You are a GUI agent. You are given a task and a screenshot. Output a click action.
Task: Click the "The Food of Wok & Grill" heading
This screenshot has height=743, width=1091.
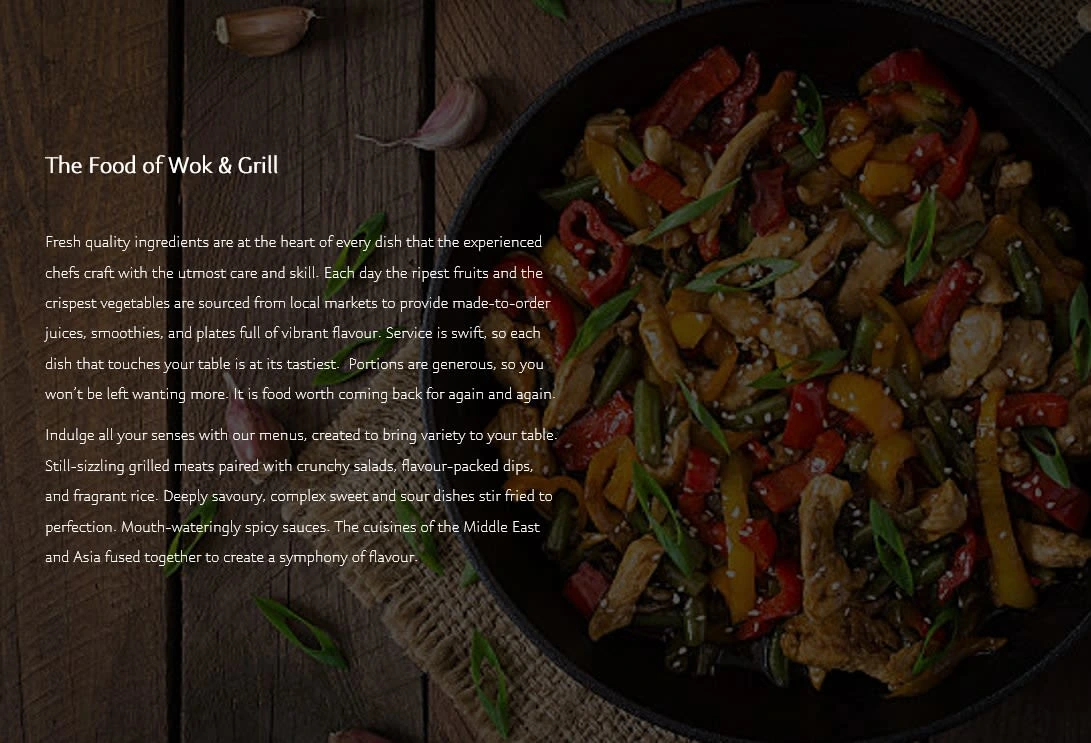point(161,166)
